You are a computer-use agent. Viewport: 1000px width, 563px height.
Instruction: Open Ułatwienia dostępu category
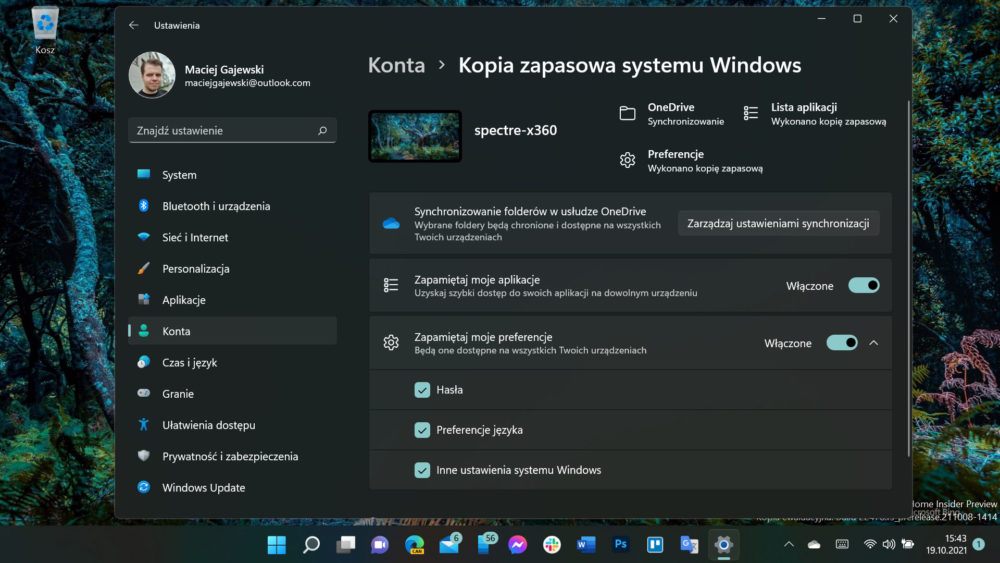[232, 425]
